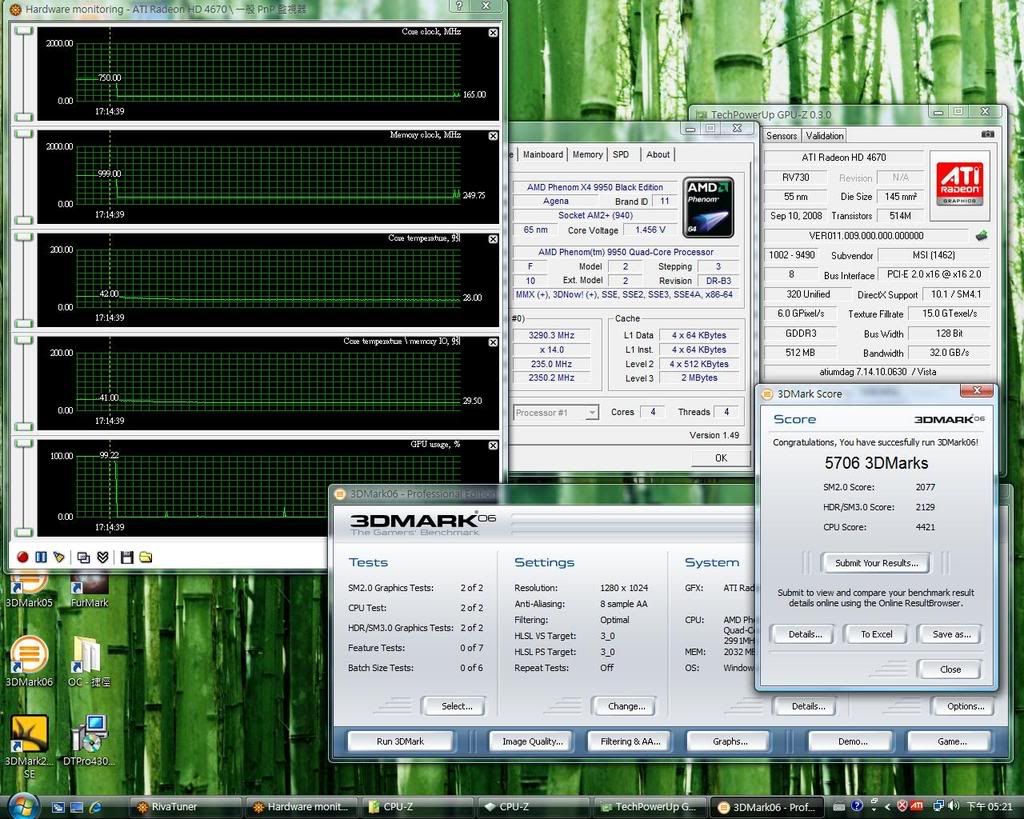
Task: Click the green BIOS chip icon in GPU-Z
Action: coord(982,236)
